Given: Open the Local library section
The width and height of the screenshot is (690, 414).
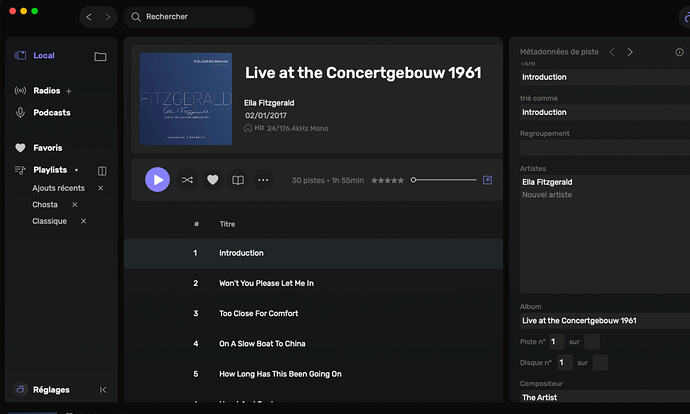Looking at the screenshot, I should [44, 55].
